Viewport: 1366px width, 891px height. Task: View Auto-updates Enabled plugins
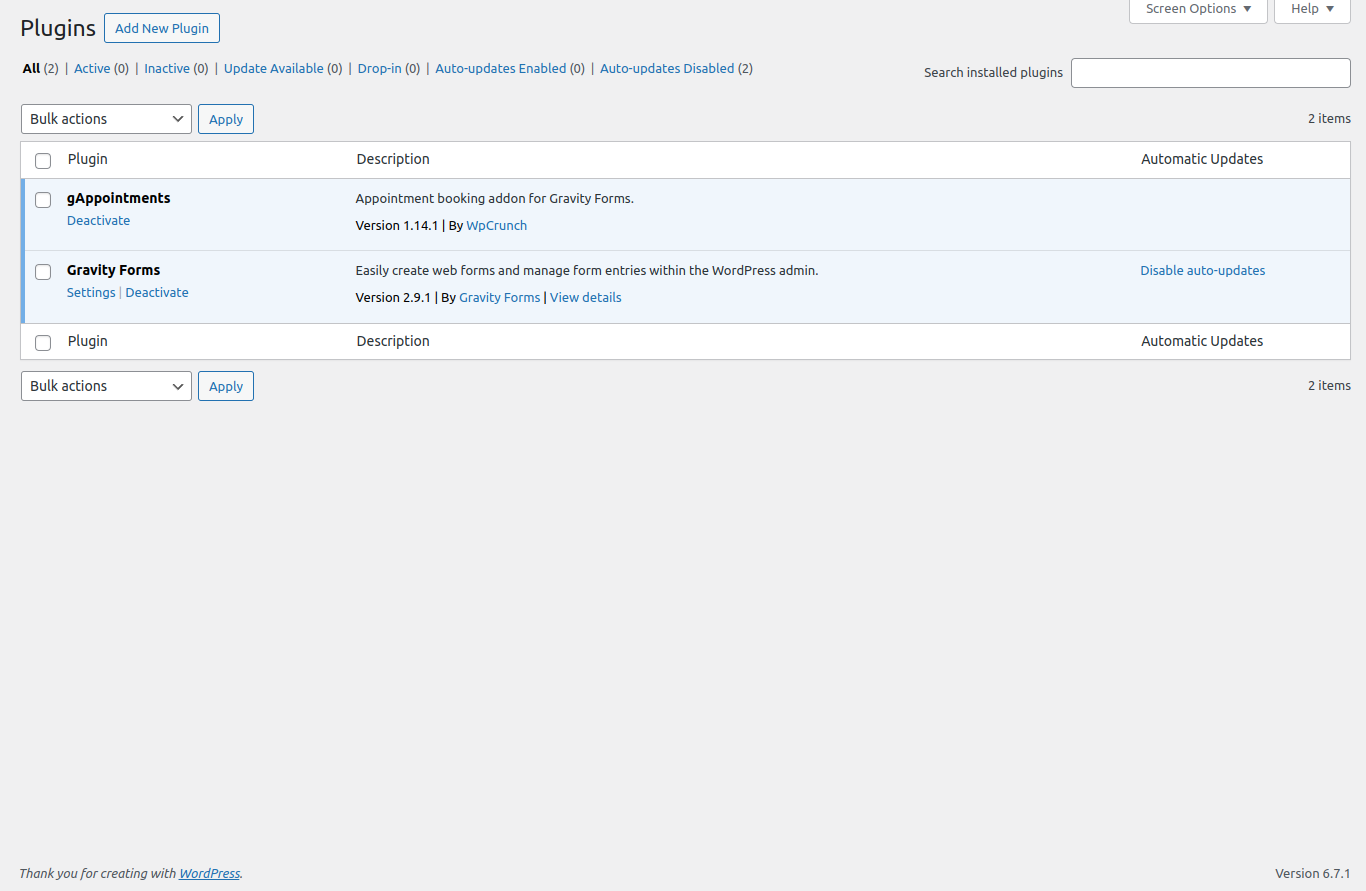pos(501,69)
